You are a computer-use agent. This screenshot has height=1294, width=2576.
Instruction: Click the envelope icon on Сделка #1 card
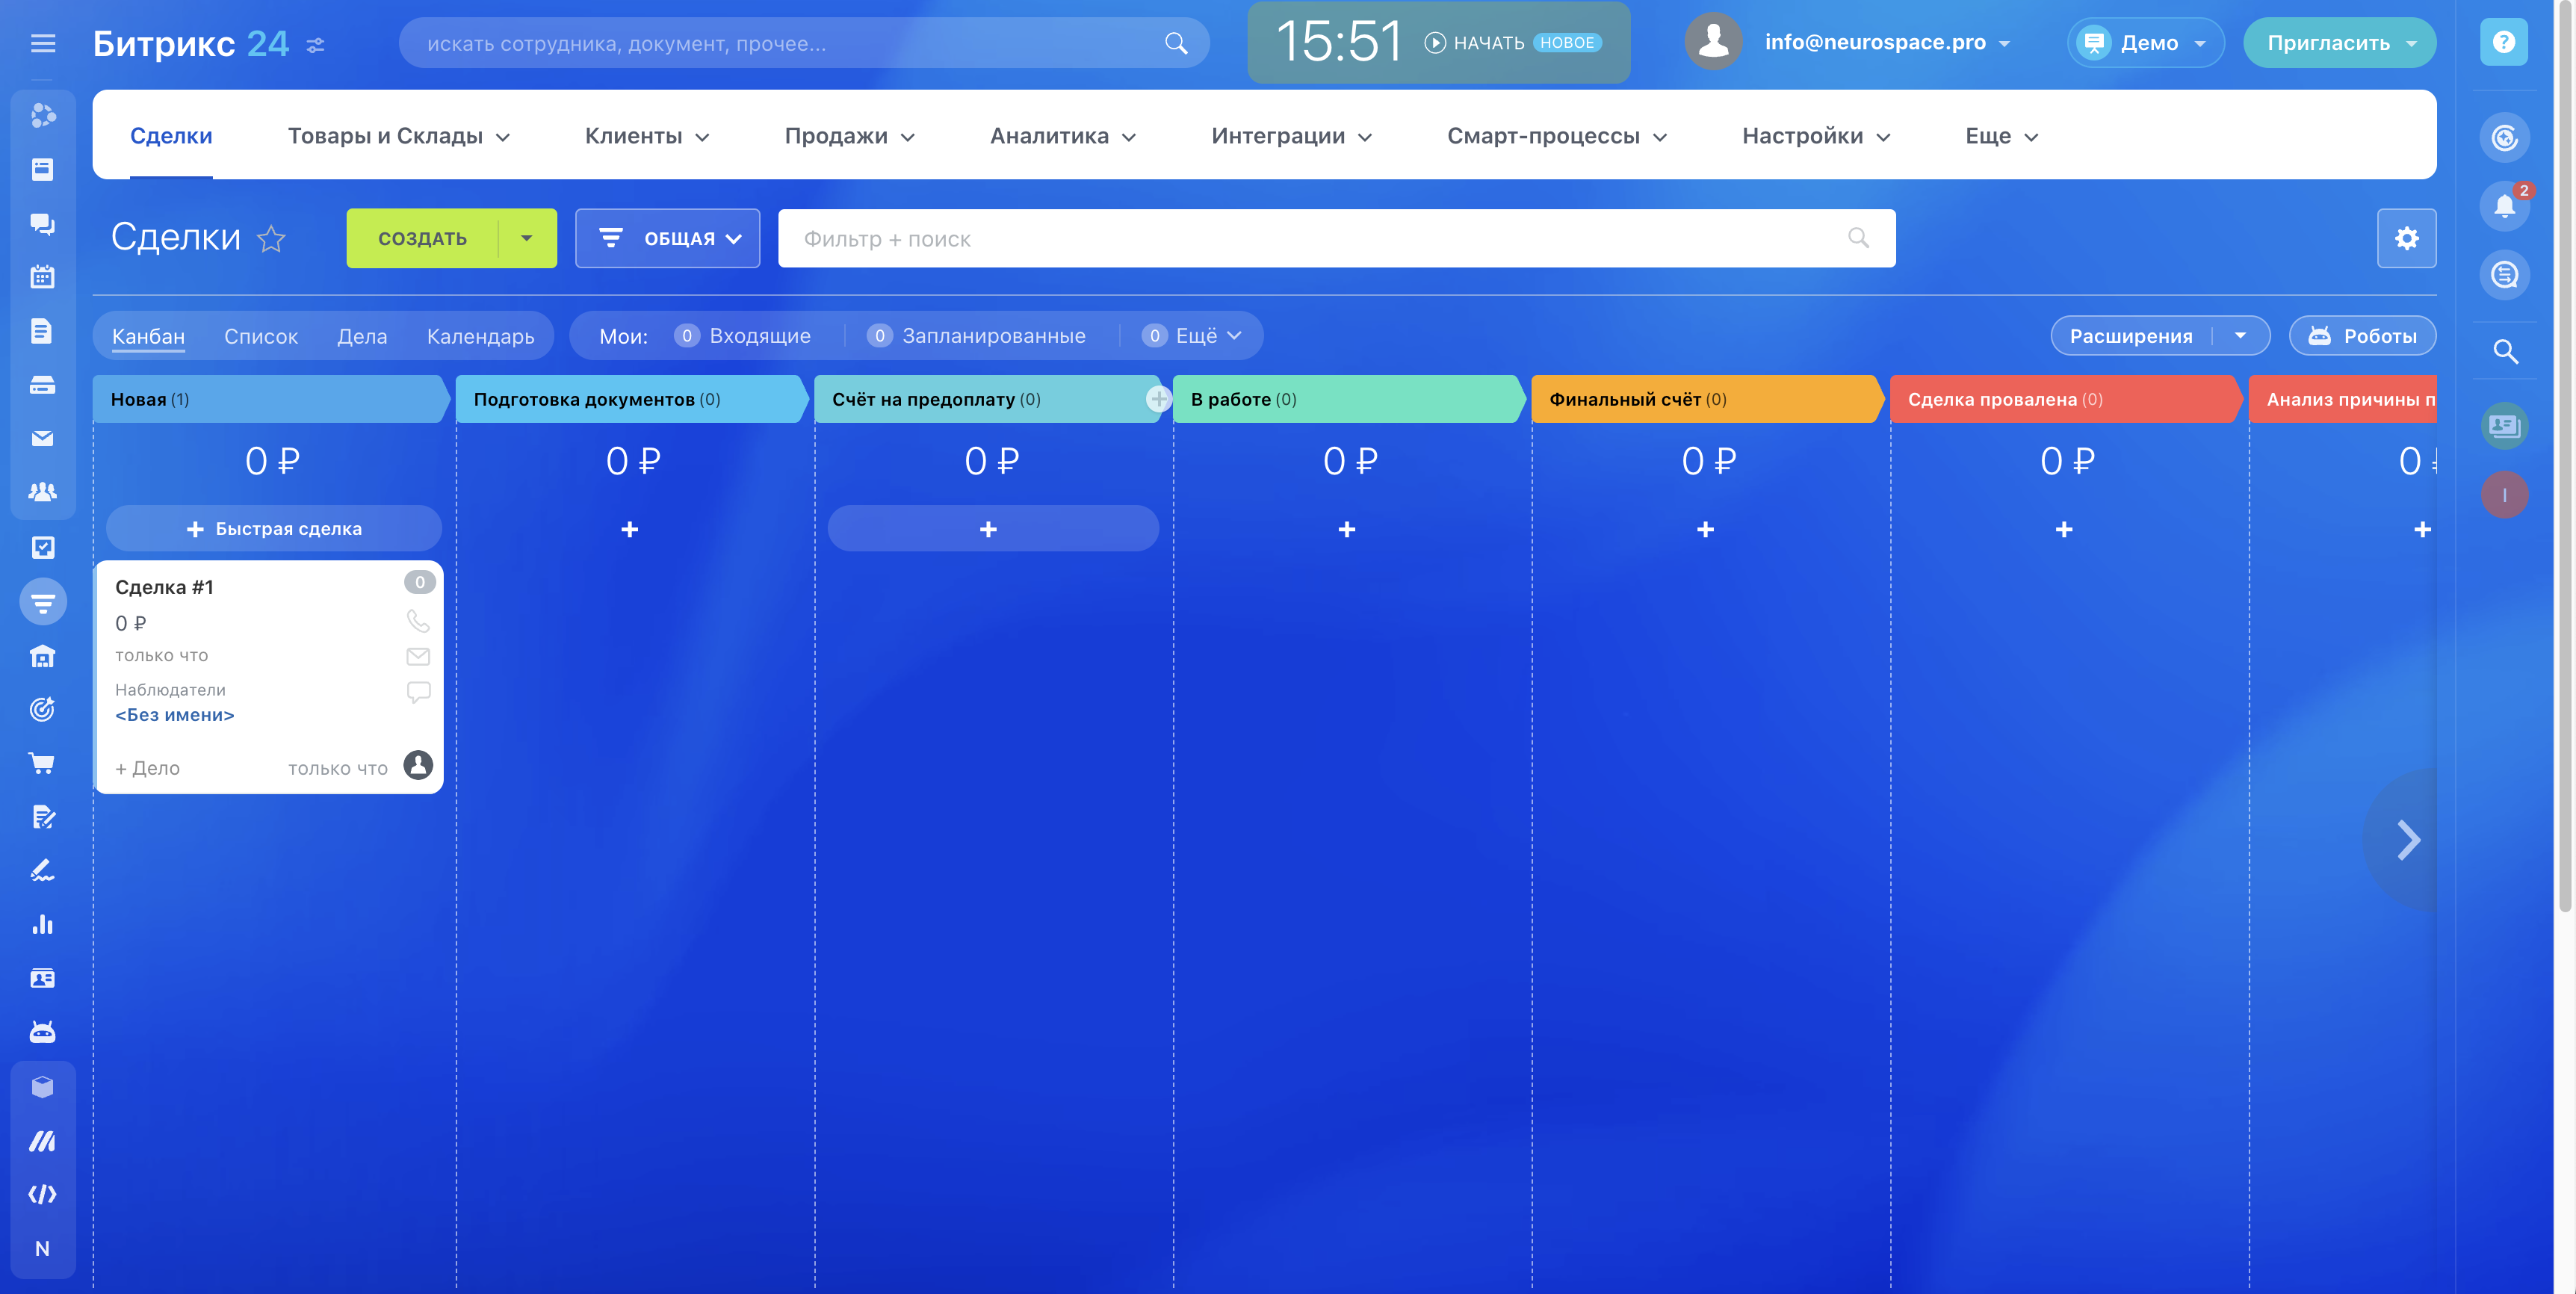(x=418, y=656)
